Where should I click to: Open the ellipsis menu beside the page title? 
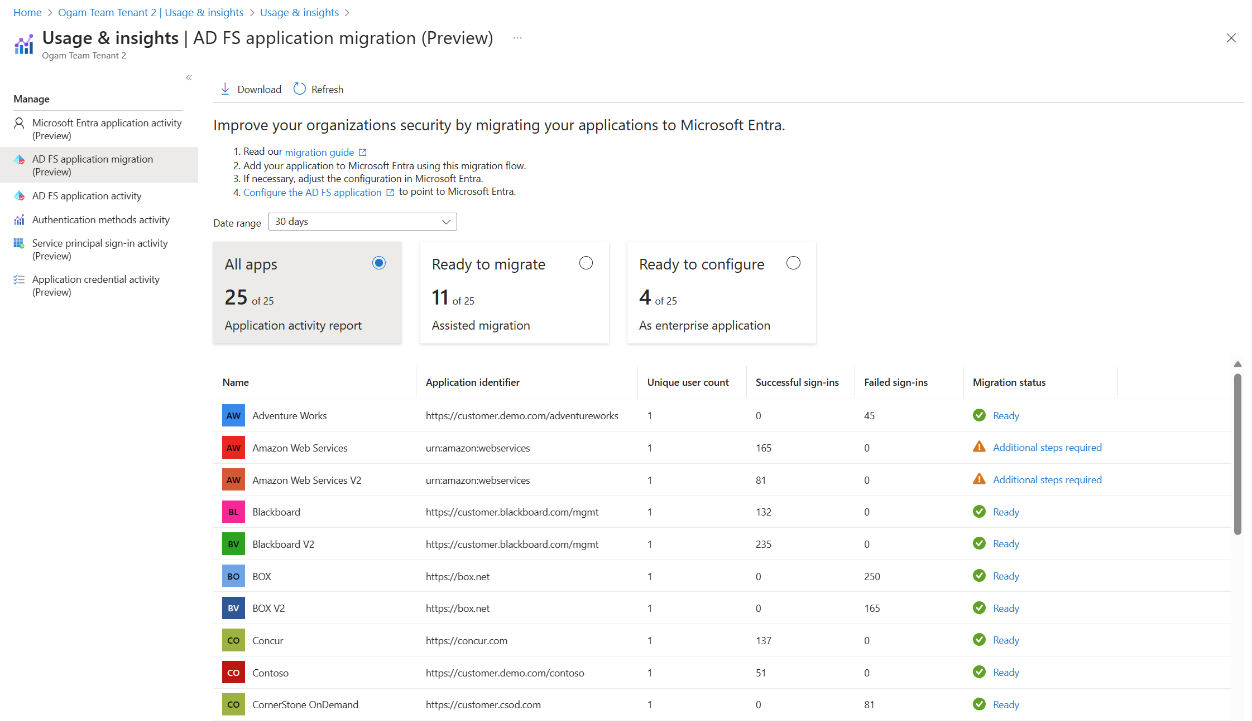517,38
